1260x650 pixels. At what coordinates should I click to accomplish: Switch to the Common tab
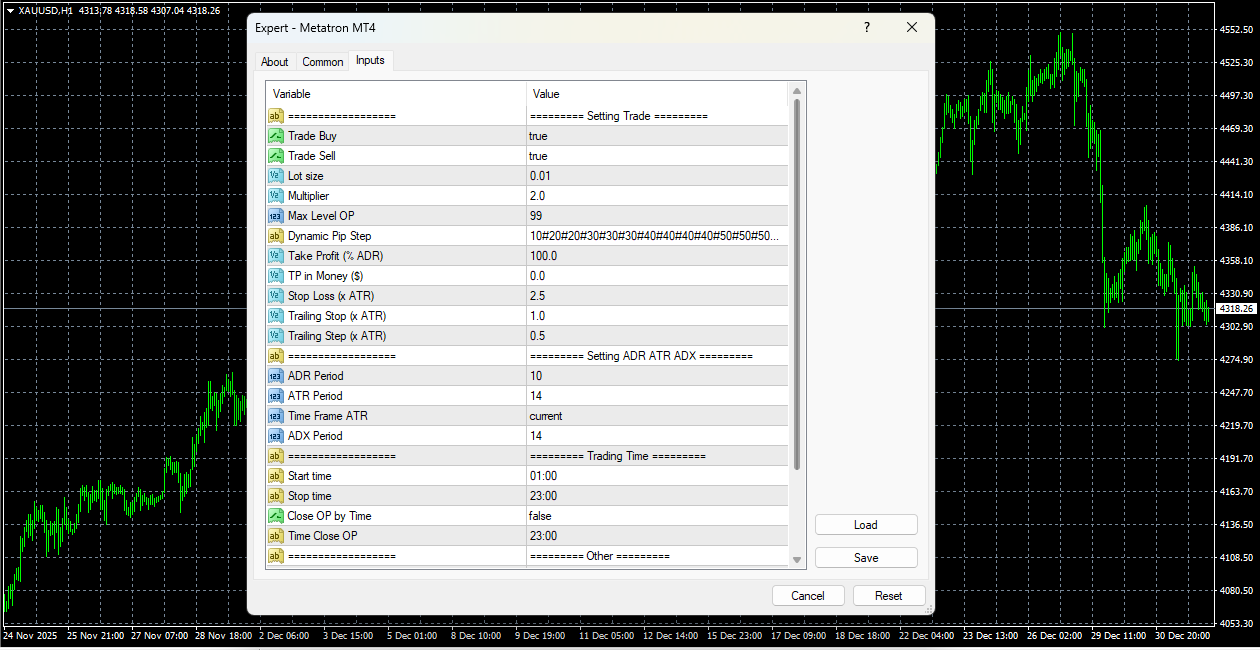(x=322, y=61)
